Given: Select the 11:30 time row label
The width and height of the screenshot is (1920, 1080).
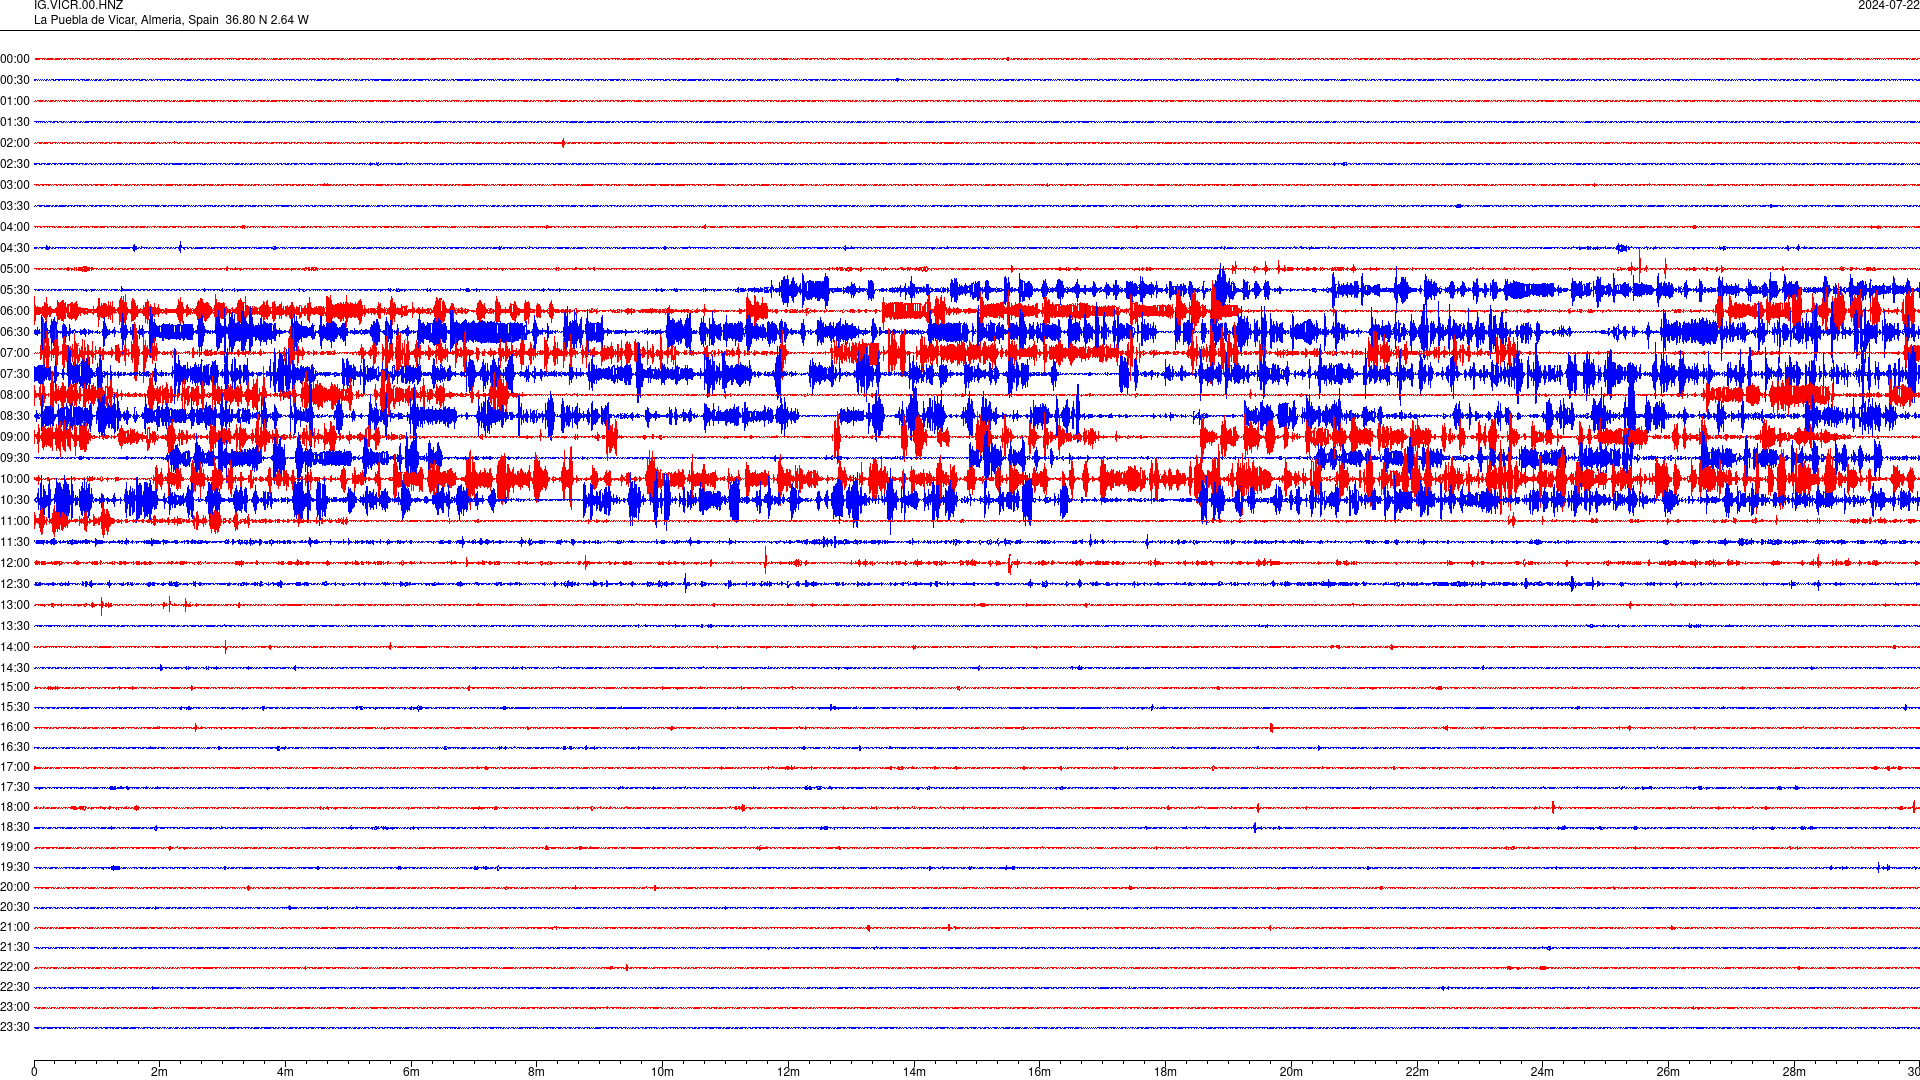Looking at the screenshot, I should point(15,542).
